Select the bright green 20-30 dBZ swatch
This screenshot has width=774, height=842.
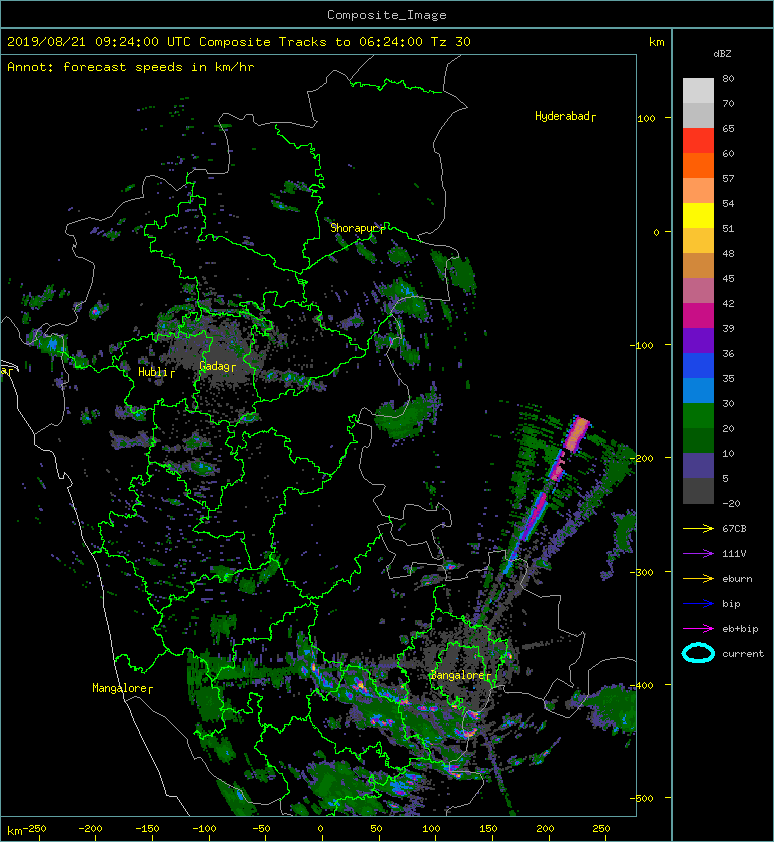pyautogui.click(x=698, y=416)
